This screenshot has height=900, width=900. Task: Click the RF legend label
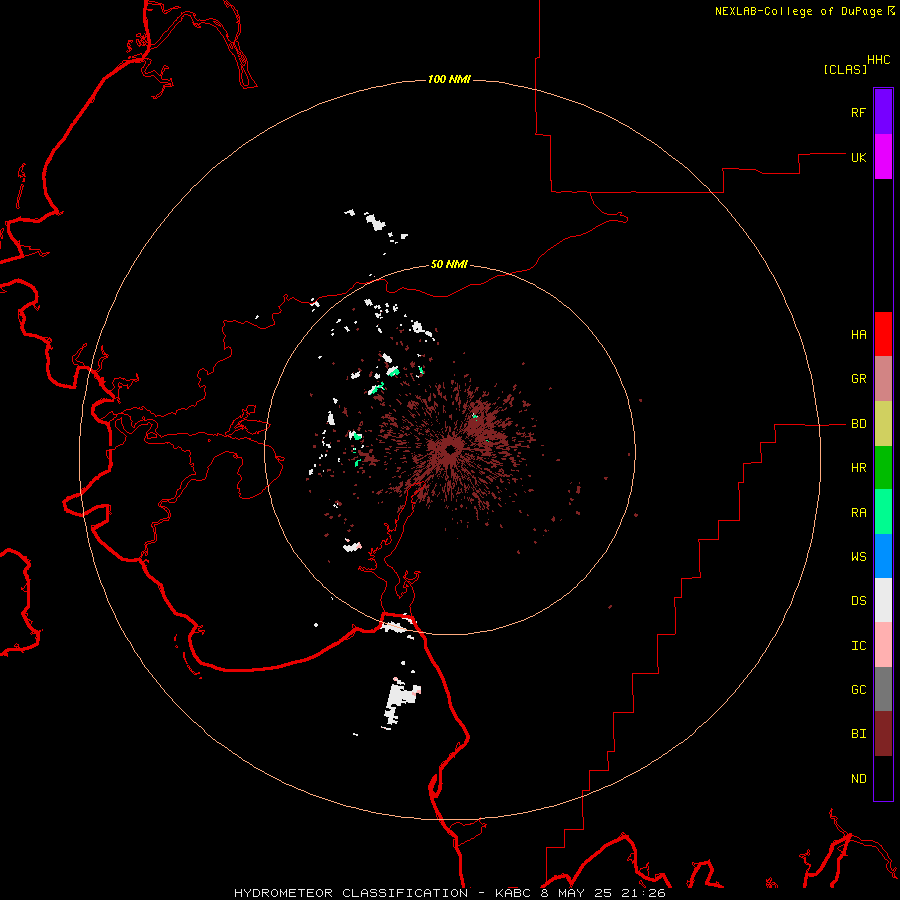tap(858, 113)
